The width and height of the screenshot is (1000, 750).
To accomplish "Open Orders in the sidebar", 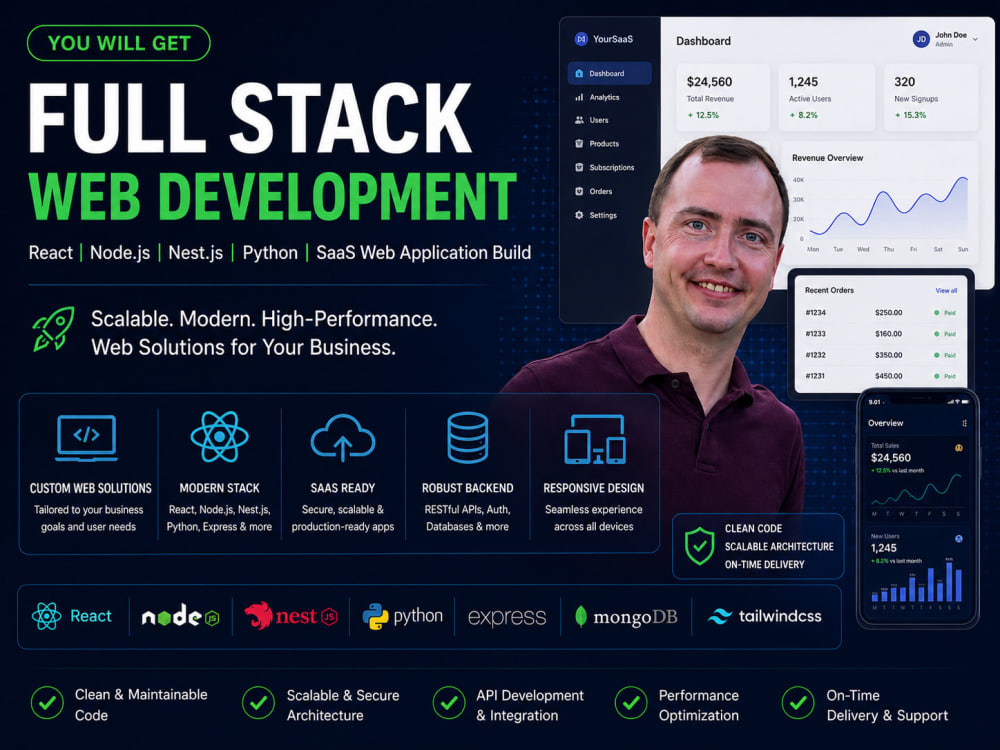I will pos(594,191).
